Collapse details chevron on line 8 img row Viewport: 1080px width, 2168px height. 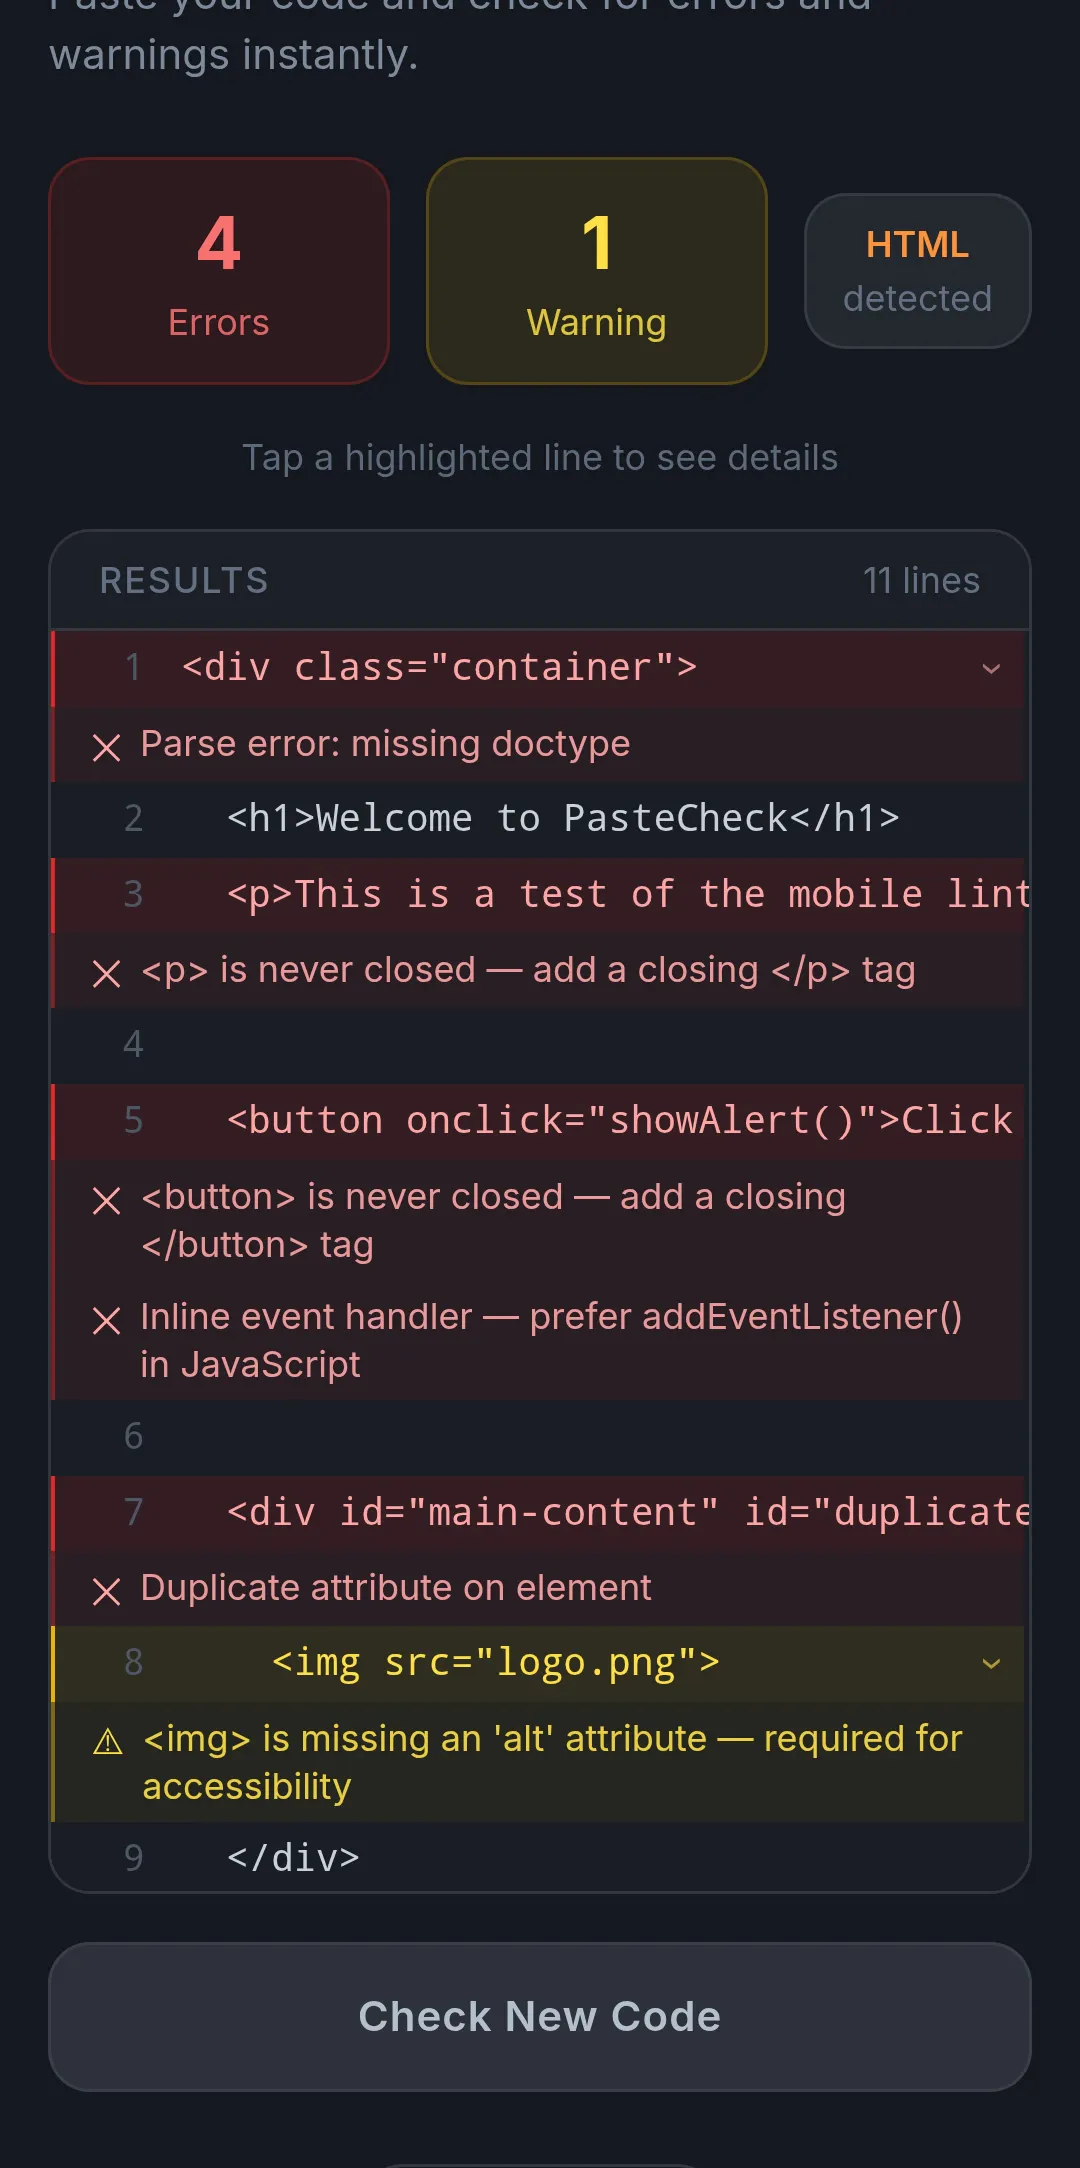991,1664
